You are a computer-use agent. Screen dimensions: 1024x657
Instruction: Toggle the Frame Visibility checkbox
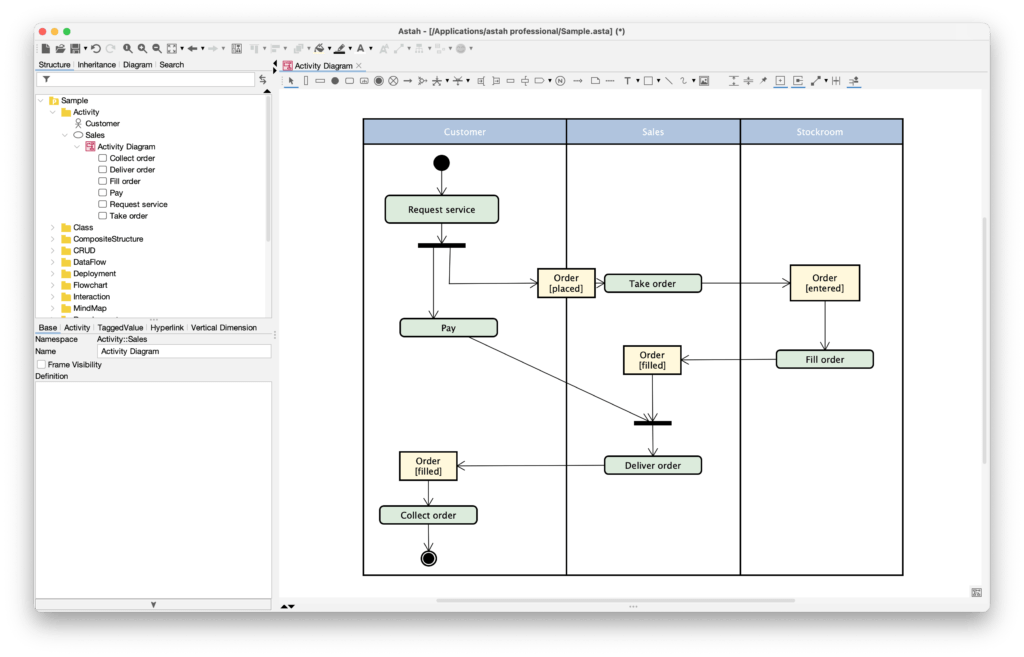click(40, 364)
